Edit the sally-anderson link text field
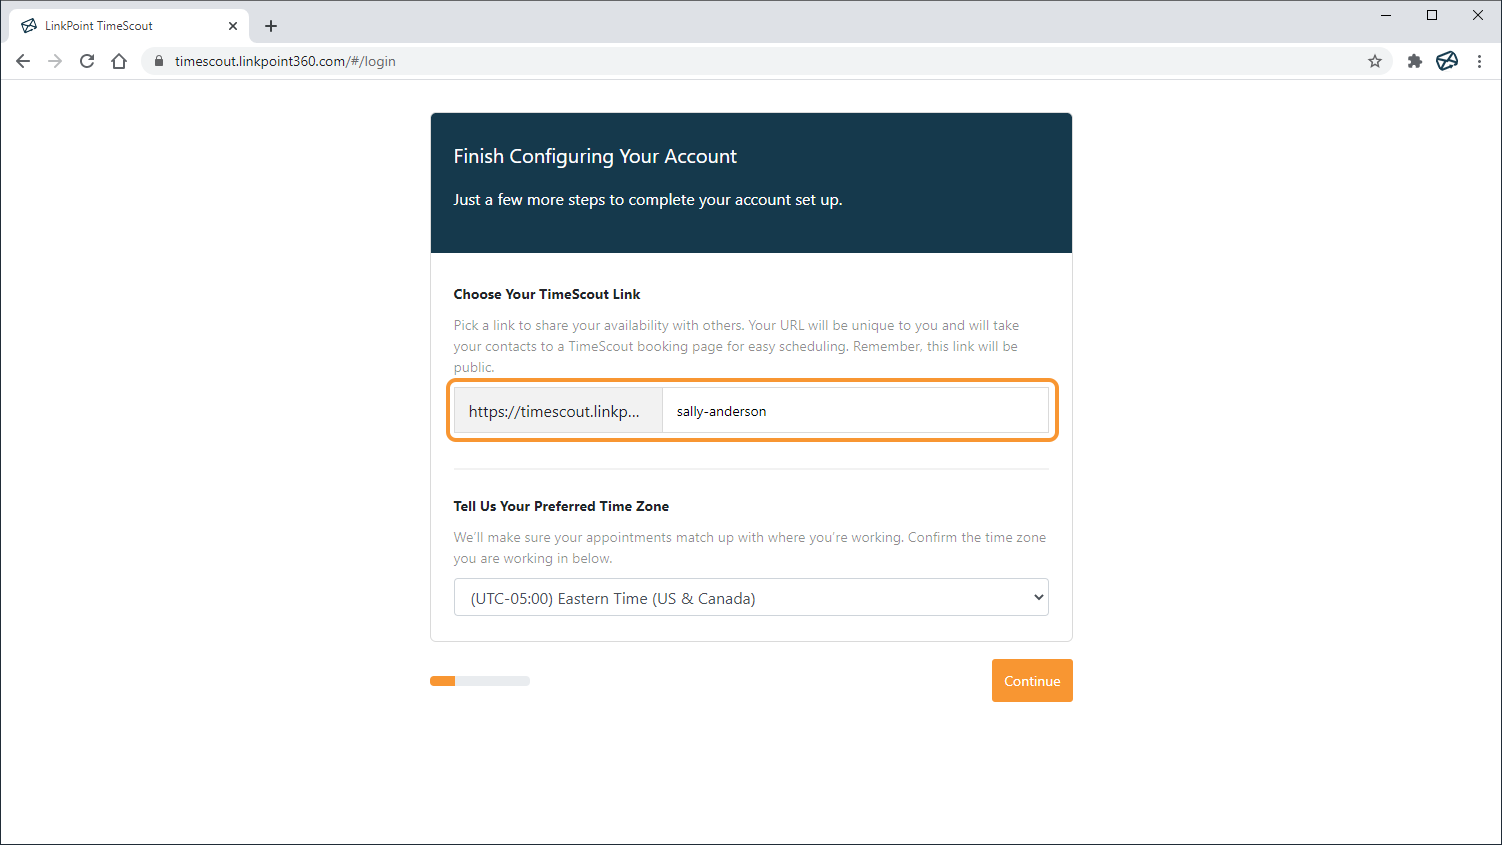The image size is (1502, 845). coord(855,411)
